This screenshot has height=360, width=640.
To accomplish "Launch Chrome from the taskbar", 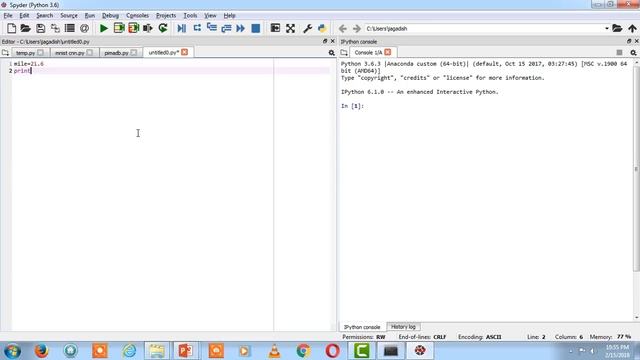I will coord(303,351).
